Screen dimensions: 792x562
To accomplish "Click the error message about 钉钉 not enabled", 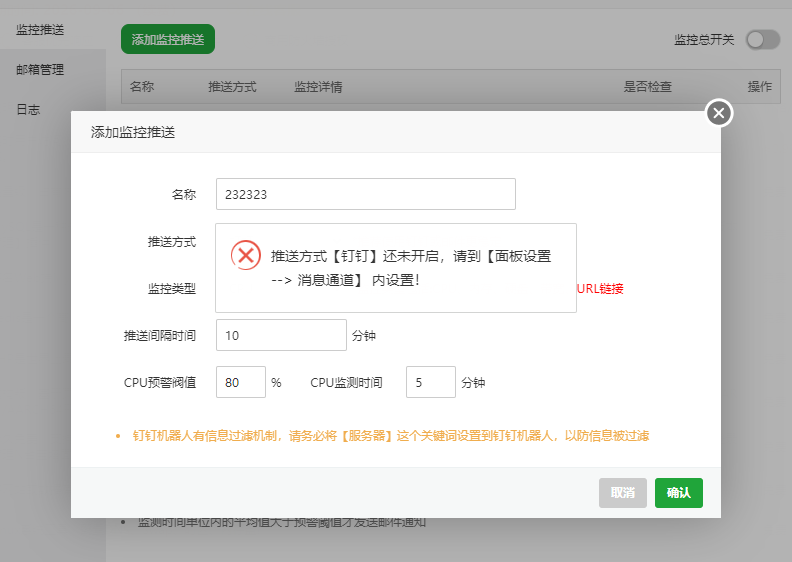I will pos(411,268).
